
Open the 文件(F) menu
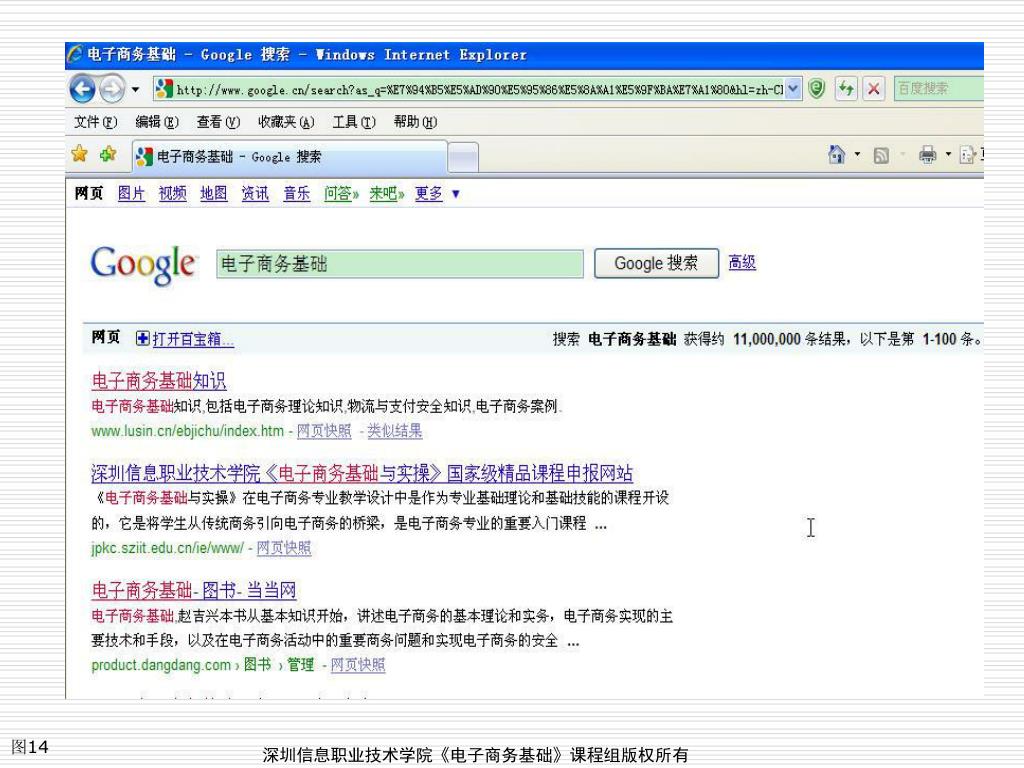pos(95,121)
